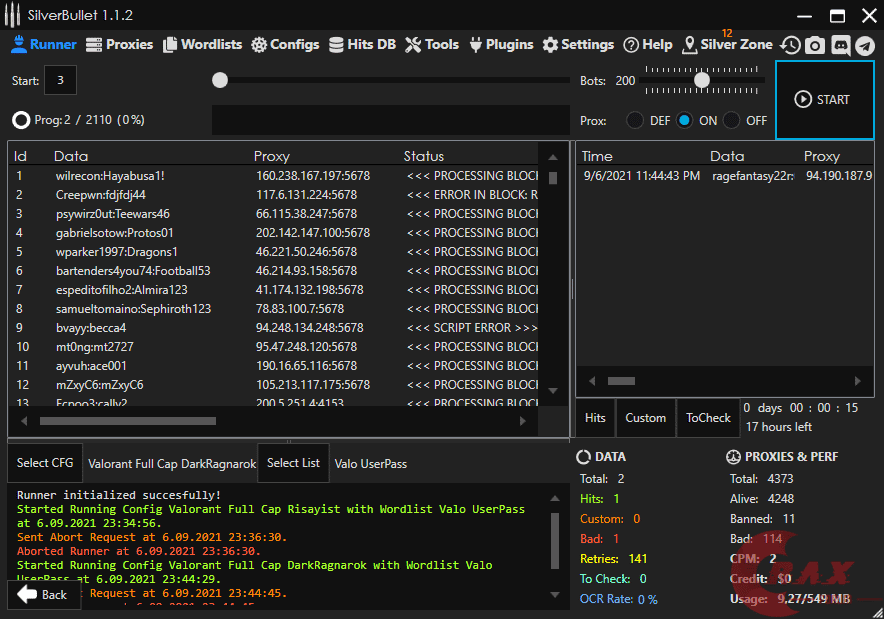Switch to the ToCheck tab
The width and height of the screenshot is (884, 619).
coord(708,418)
